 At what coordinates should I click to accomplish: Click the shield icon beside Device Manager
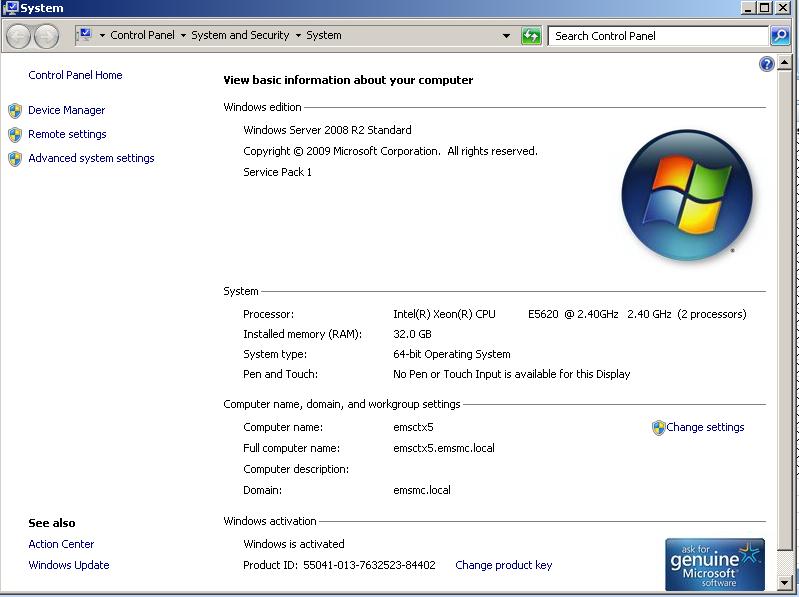pos(15,111)
